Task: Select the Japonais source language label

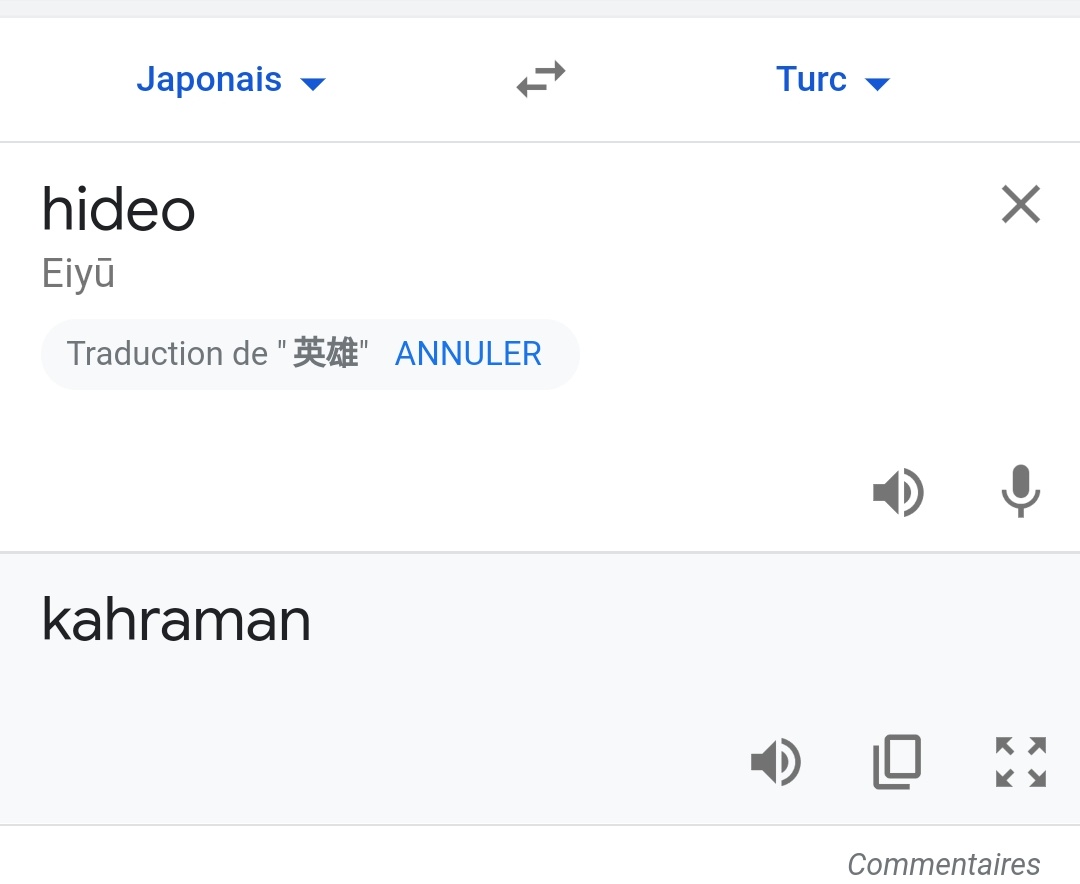Action: [x=209, y=80]
